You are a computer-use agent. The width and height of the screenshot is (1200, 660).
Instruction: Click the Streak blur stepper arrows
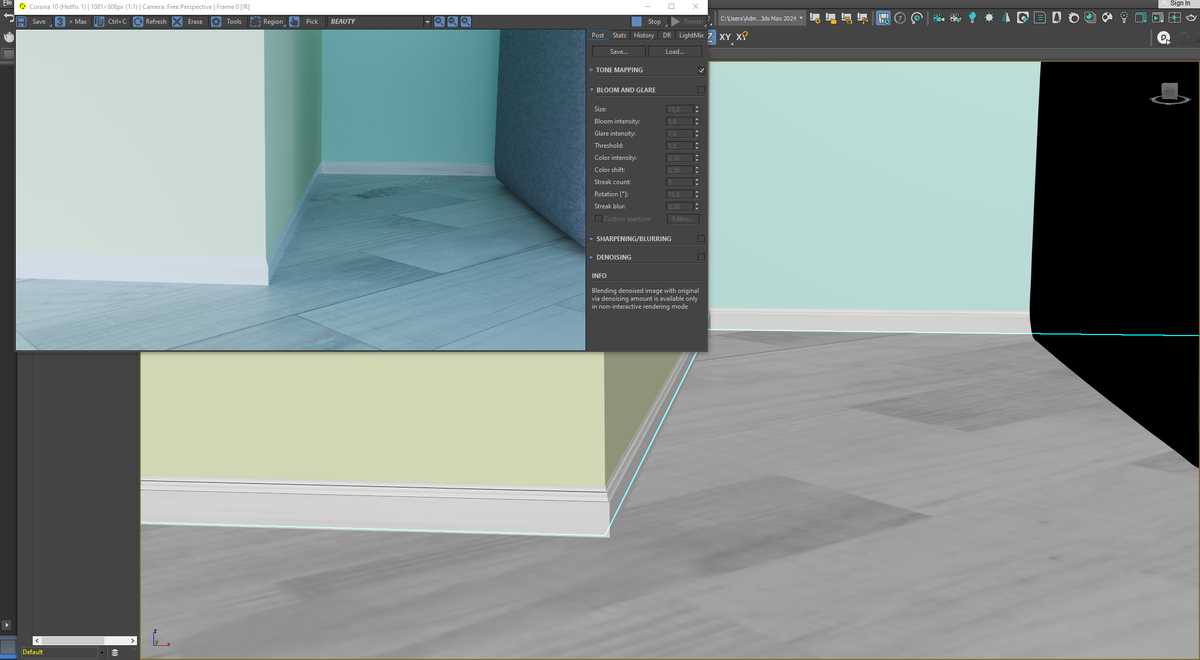coord(697,206)
